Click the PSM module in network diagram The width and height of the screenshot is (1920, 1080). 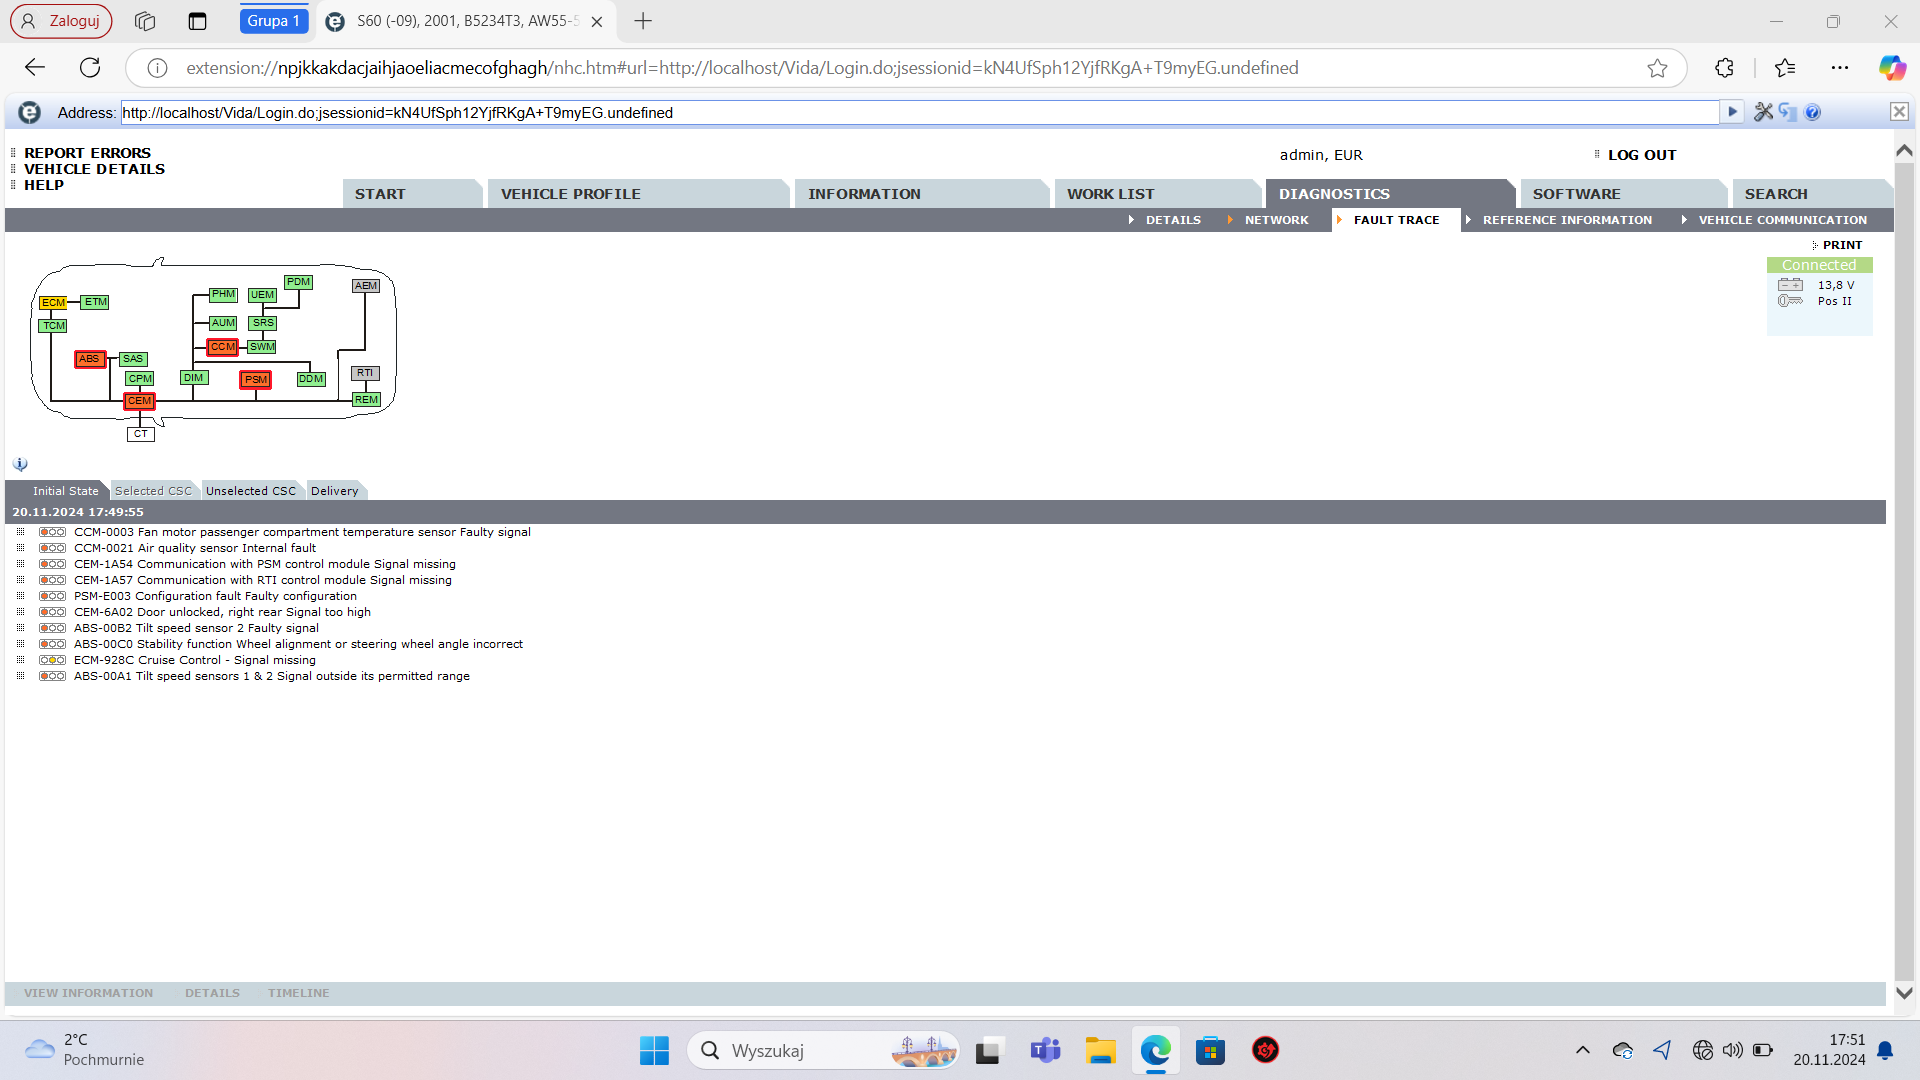pyautogui.click(x=256, y=380)
